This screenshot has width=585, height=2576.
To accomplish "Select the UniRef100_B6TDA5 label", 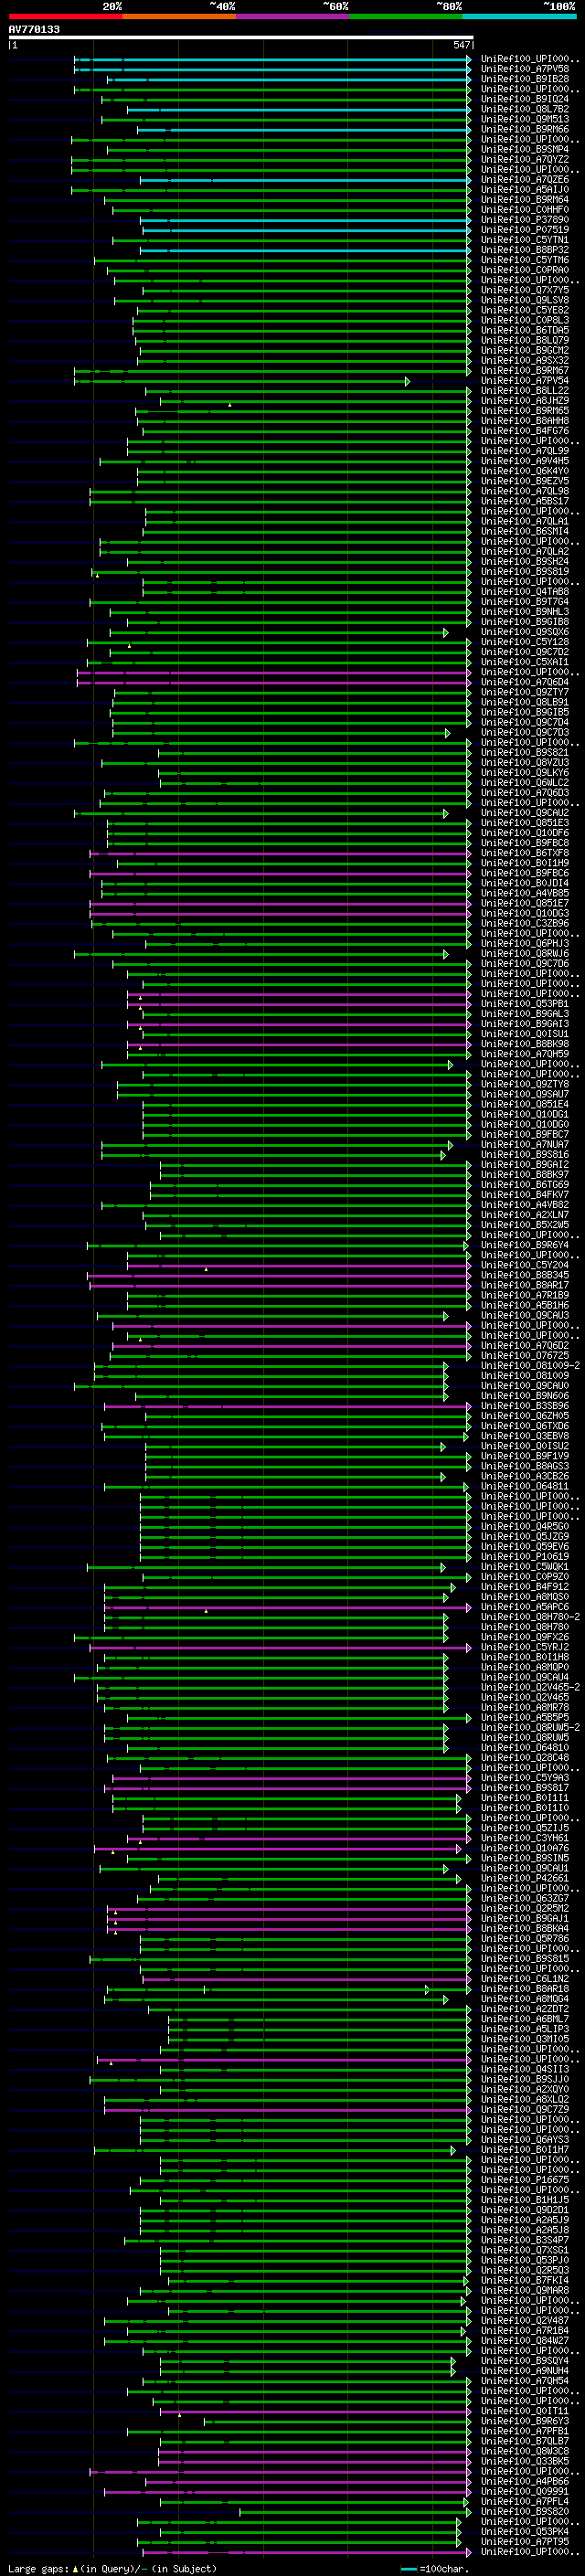I will tap(525, 330).
